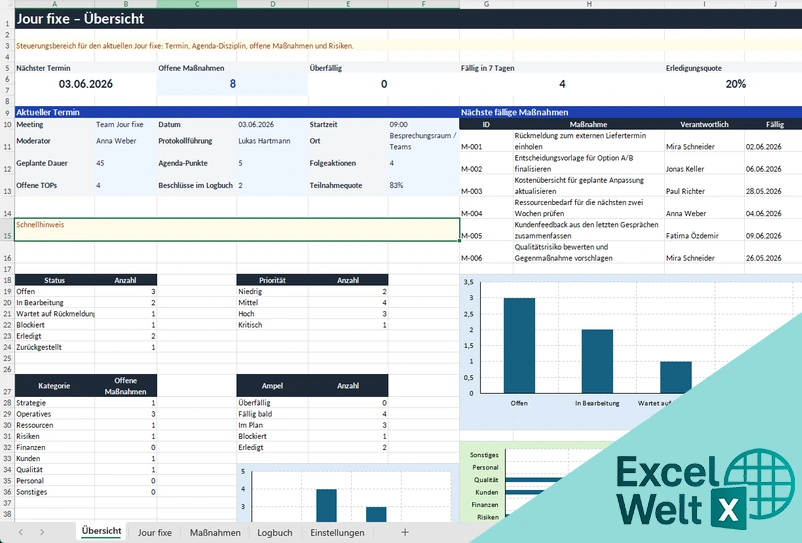This screenshot has width=802, height=543.
Task: Select the Maßnahme cell Entscheidungsvorlage für Option A/B
Action: tap(589, 163)
